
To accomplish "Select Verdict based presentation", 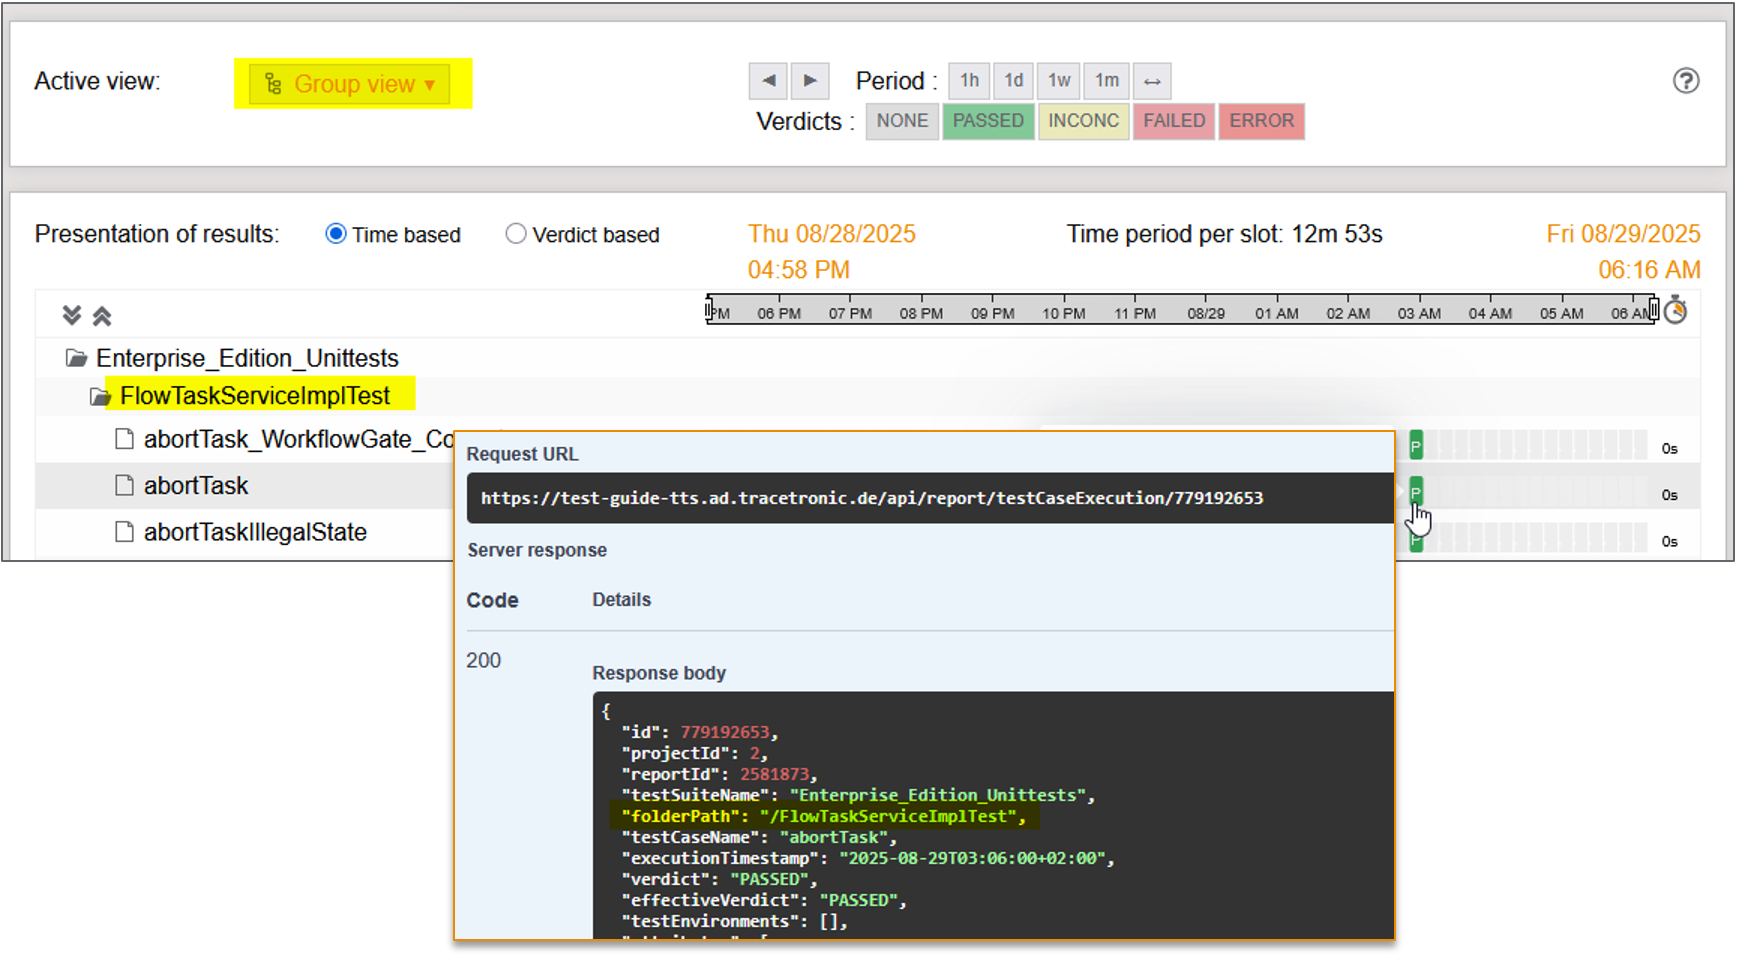I will click(516, 234).
